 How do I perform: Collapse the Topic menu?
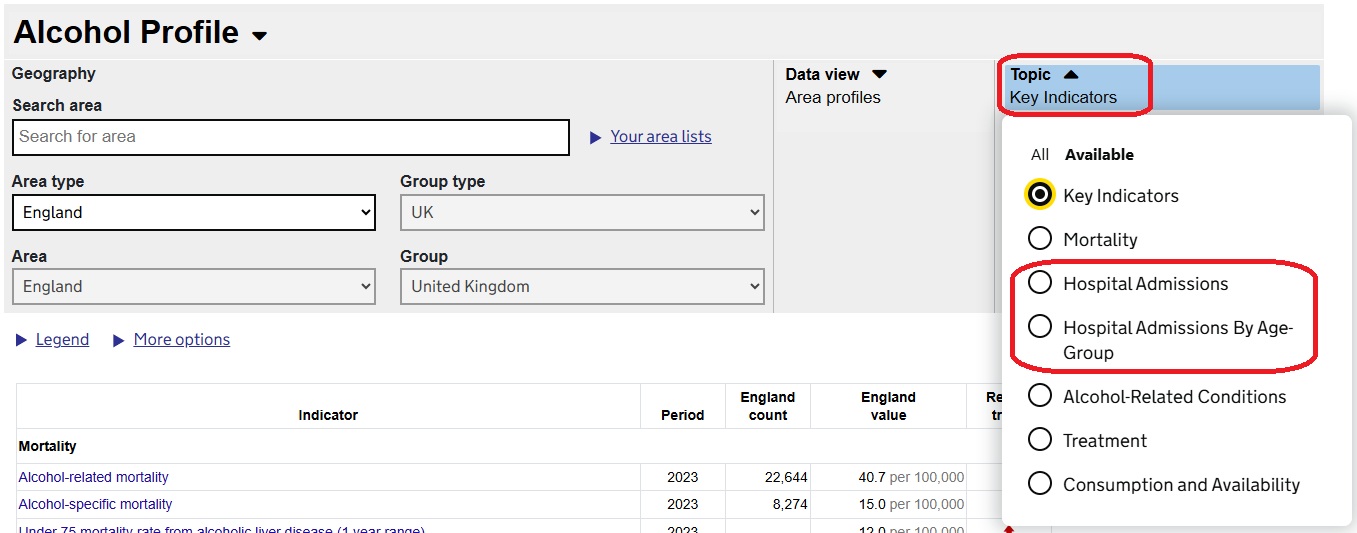pos(1071,74)
